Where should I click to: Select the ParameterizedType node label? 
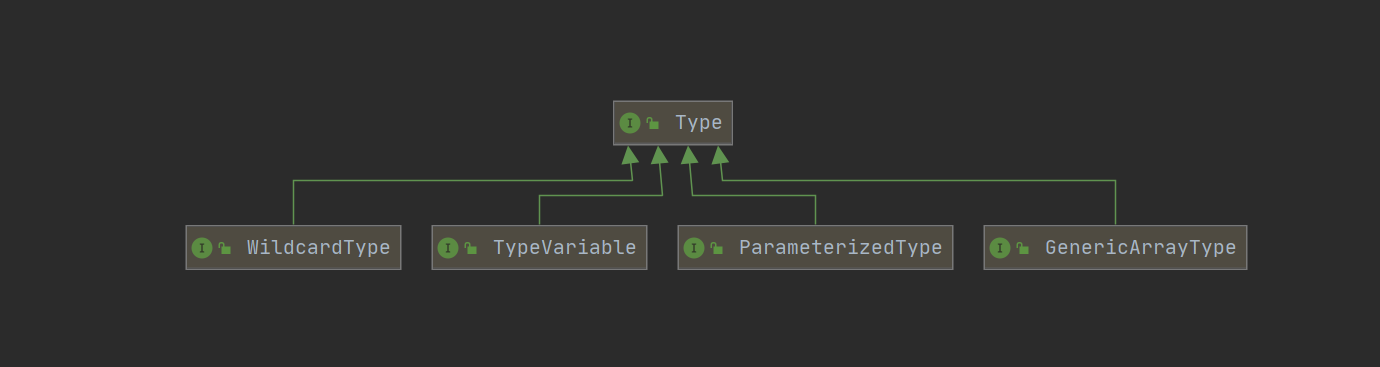click(840, 248)
